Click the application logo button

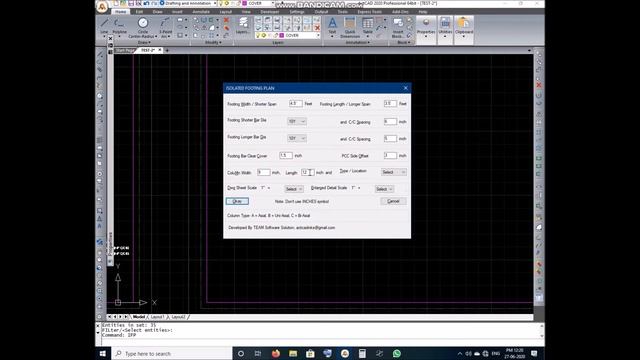102,6
